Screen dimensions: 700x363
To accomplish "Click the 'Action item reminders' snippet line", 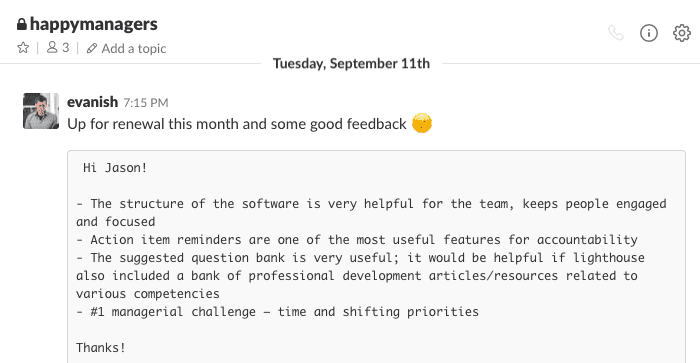I will [357, 240].
